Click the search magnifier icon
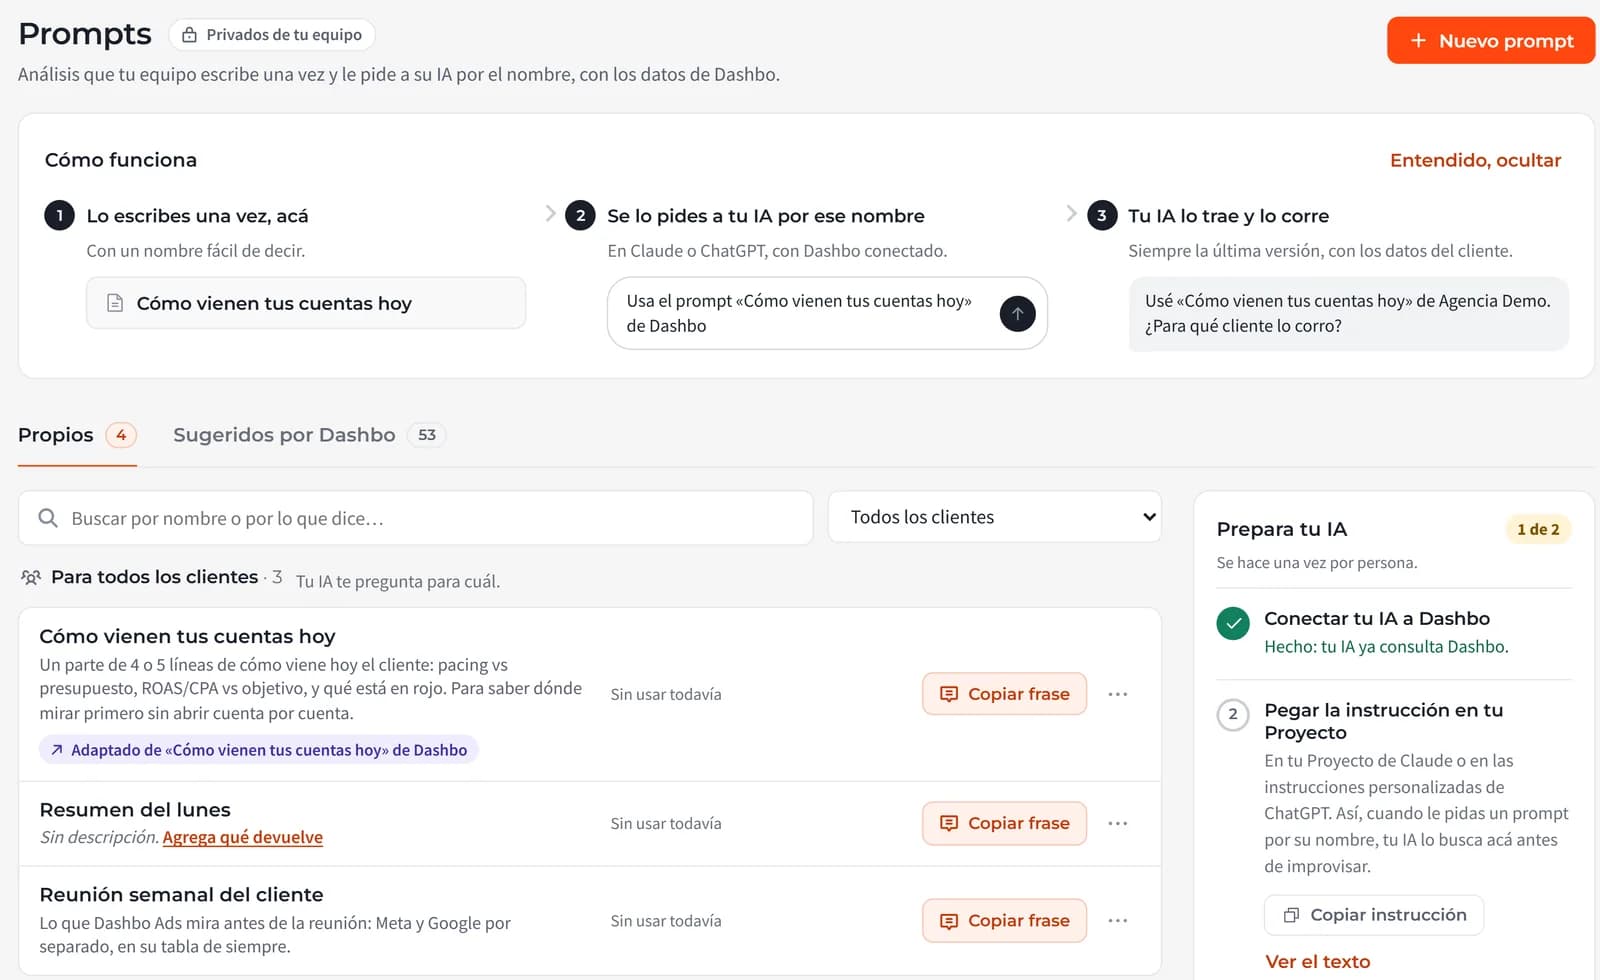The width and height of the screenshot is (1600, 980). 47,518
